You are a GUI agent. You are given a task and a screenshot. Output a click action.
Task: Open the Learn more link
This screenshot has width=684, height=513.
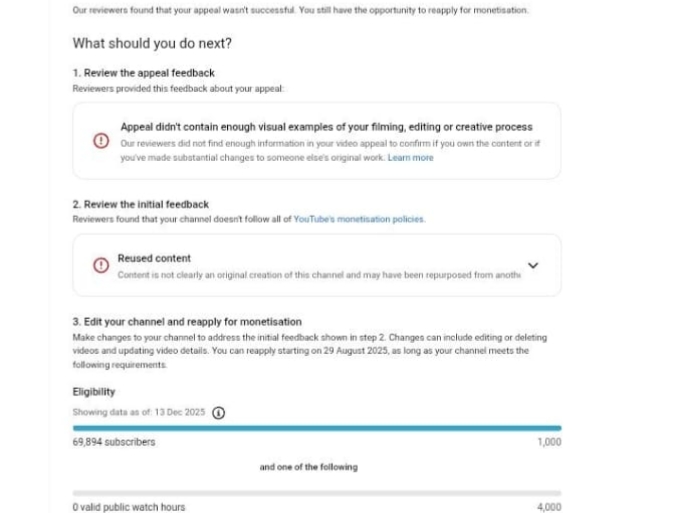[x=410, y=158]
